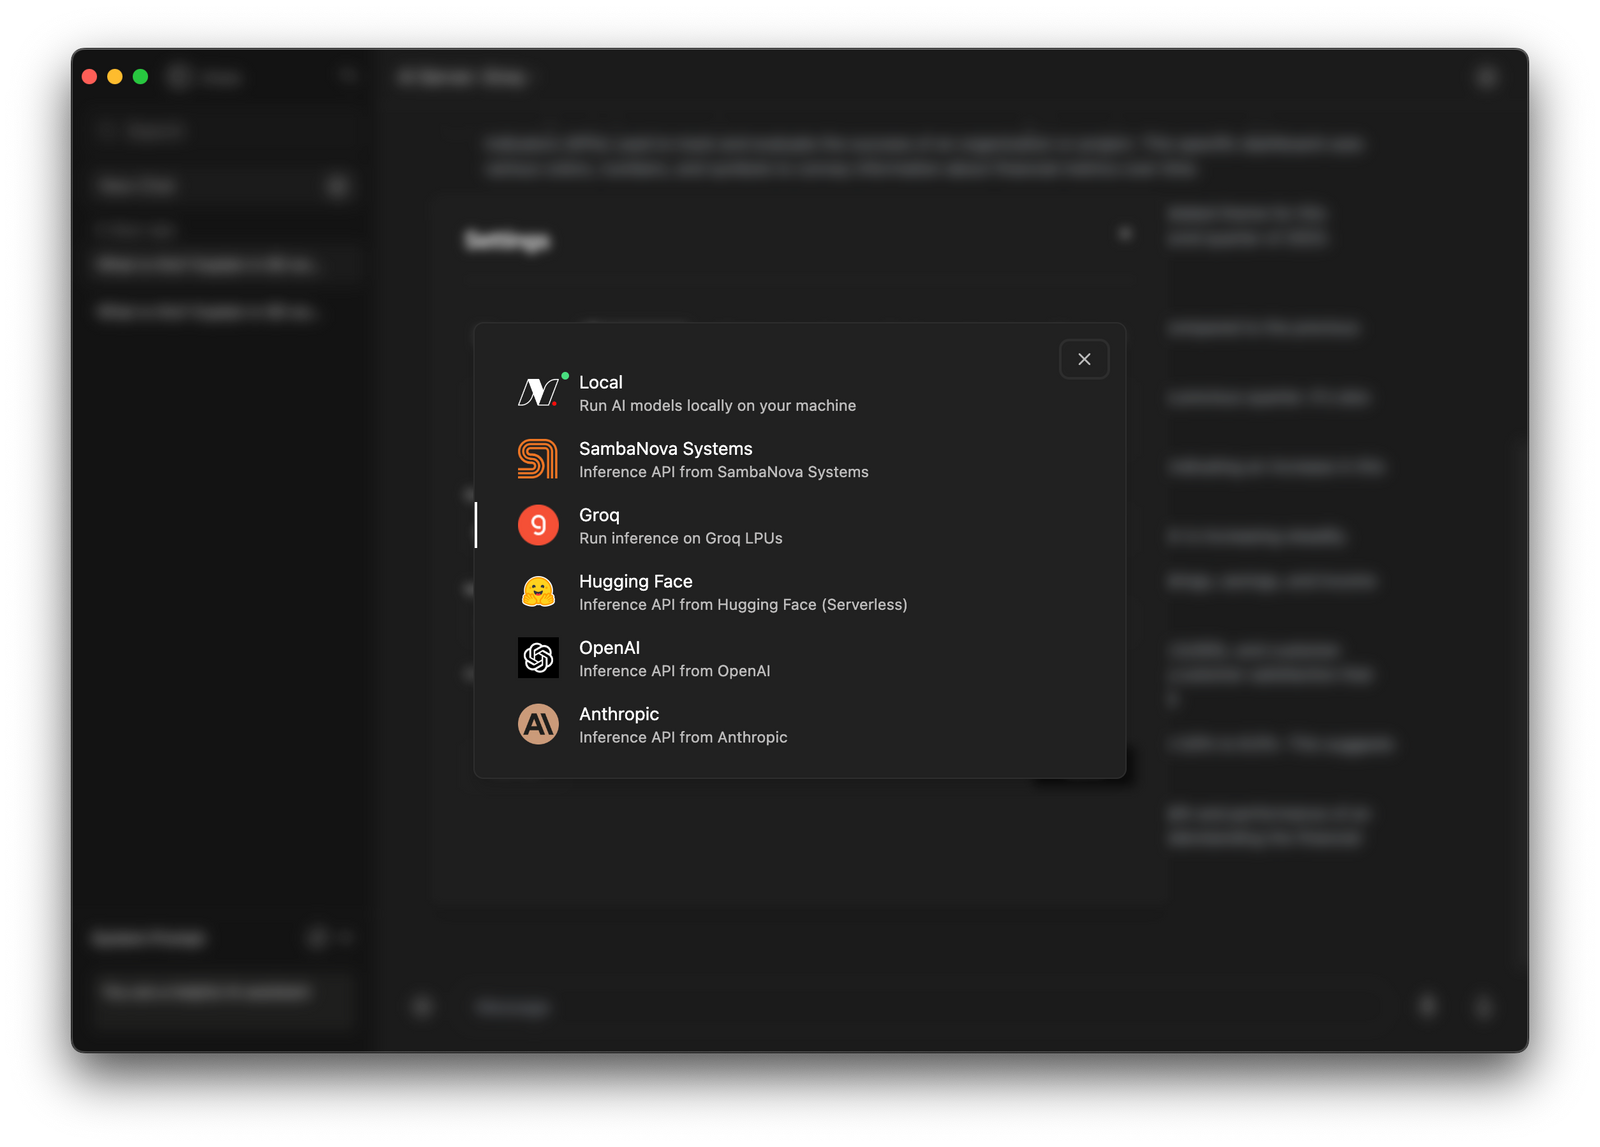Select the Local provider option
This screenshot has width=1600, height=1147.
[x=800, y=393]
